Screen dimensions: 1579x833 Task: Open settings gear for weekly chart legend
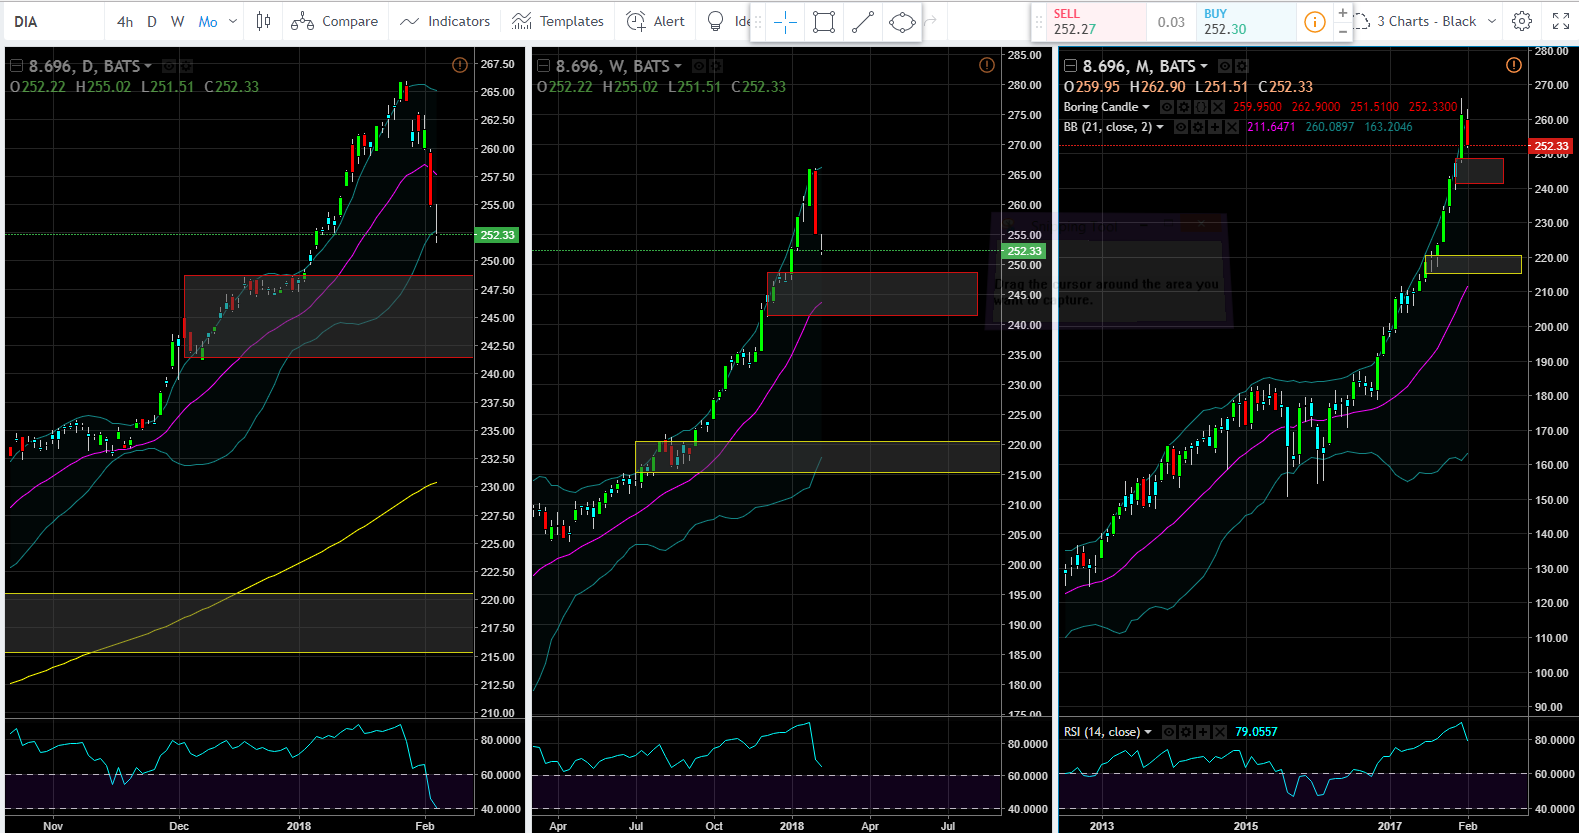[715, 66]
